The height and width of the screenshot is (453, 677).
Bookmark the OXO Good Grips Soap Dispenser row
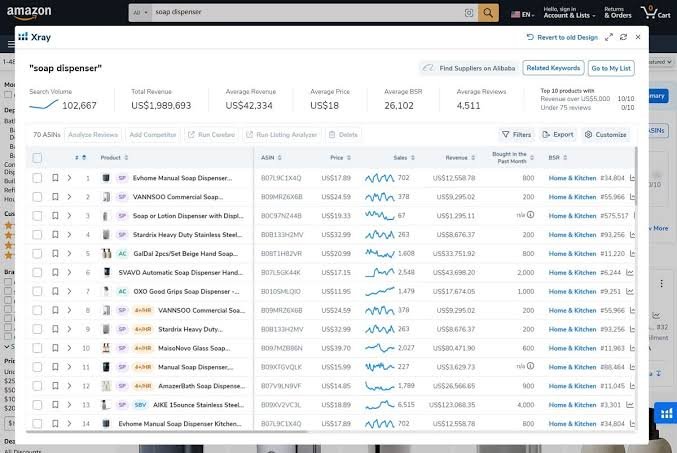coord(55,291)
